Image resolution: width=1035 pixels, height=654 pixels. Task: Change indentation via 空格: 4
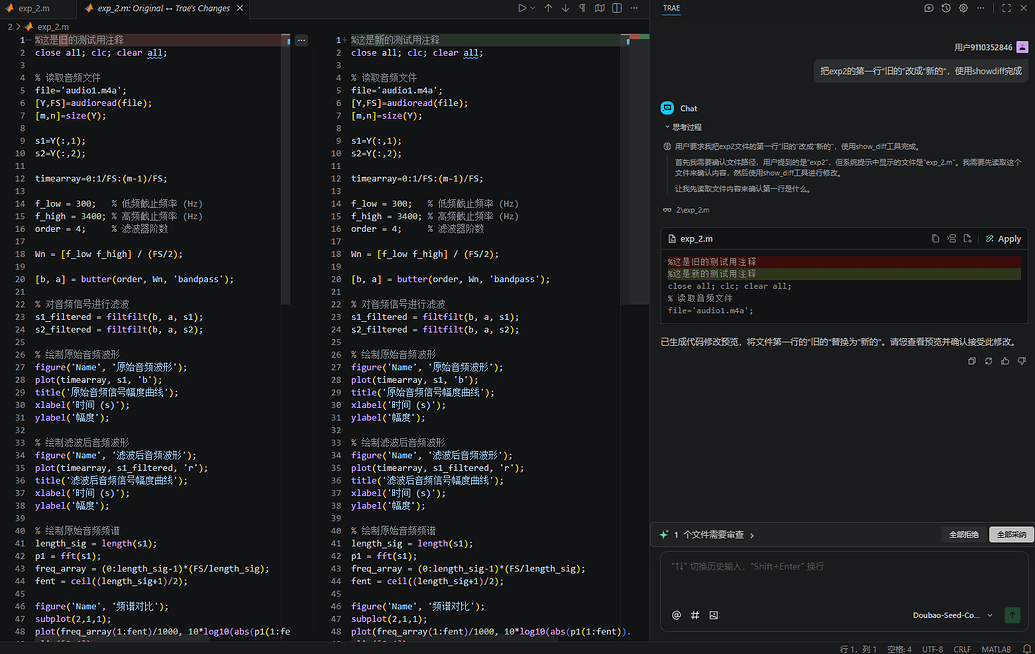pyautogui.click(x=899, y=649)
